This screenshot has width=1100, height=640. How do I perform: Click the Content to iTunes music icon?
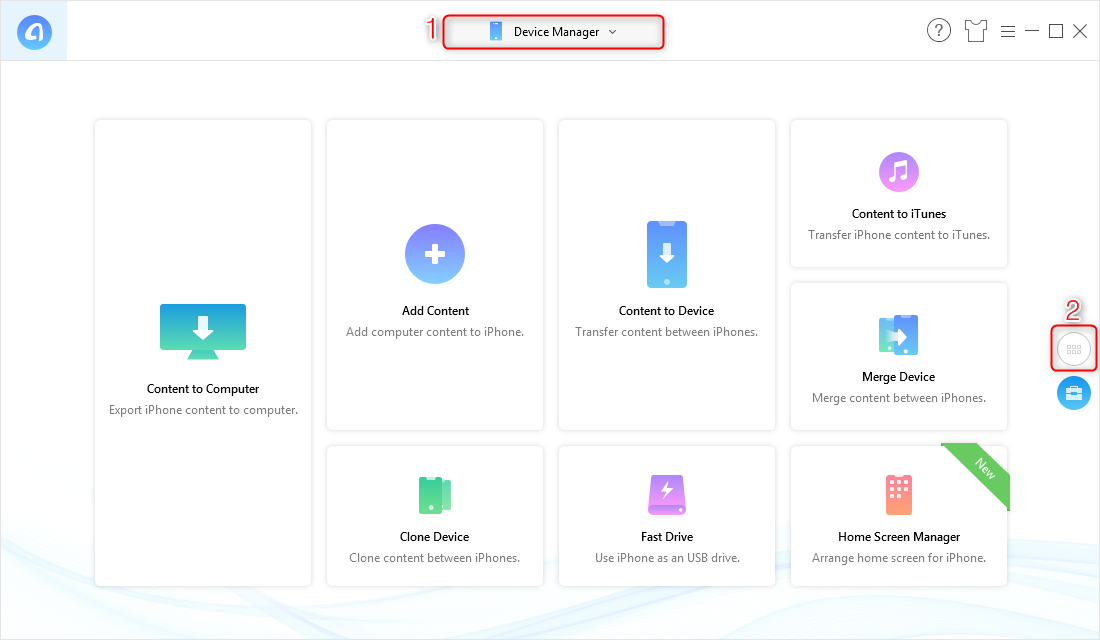[x=899, y=172]
